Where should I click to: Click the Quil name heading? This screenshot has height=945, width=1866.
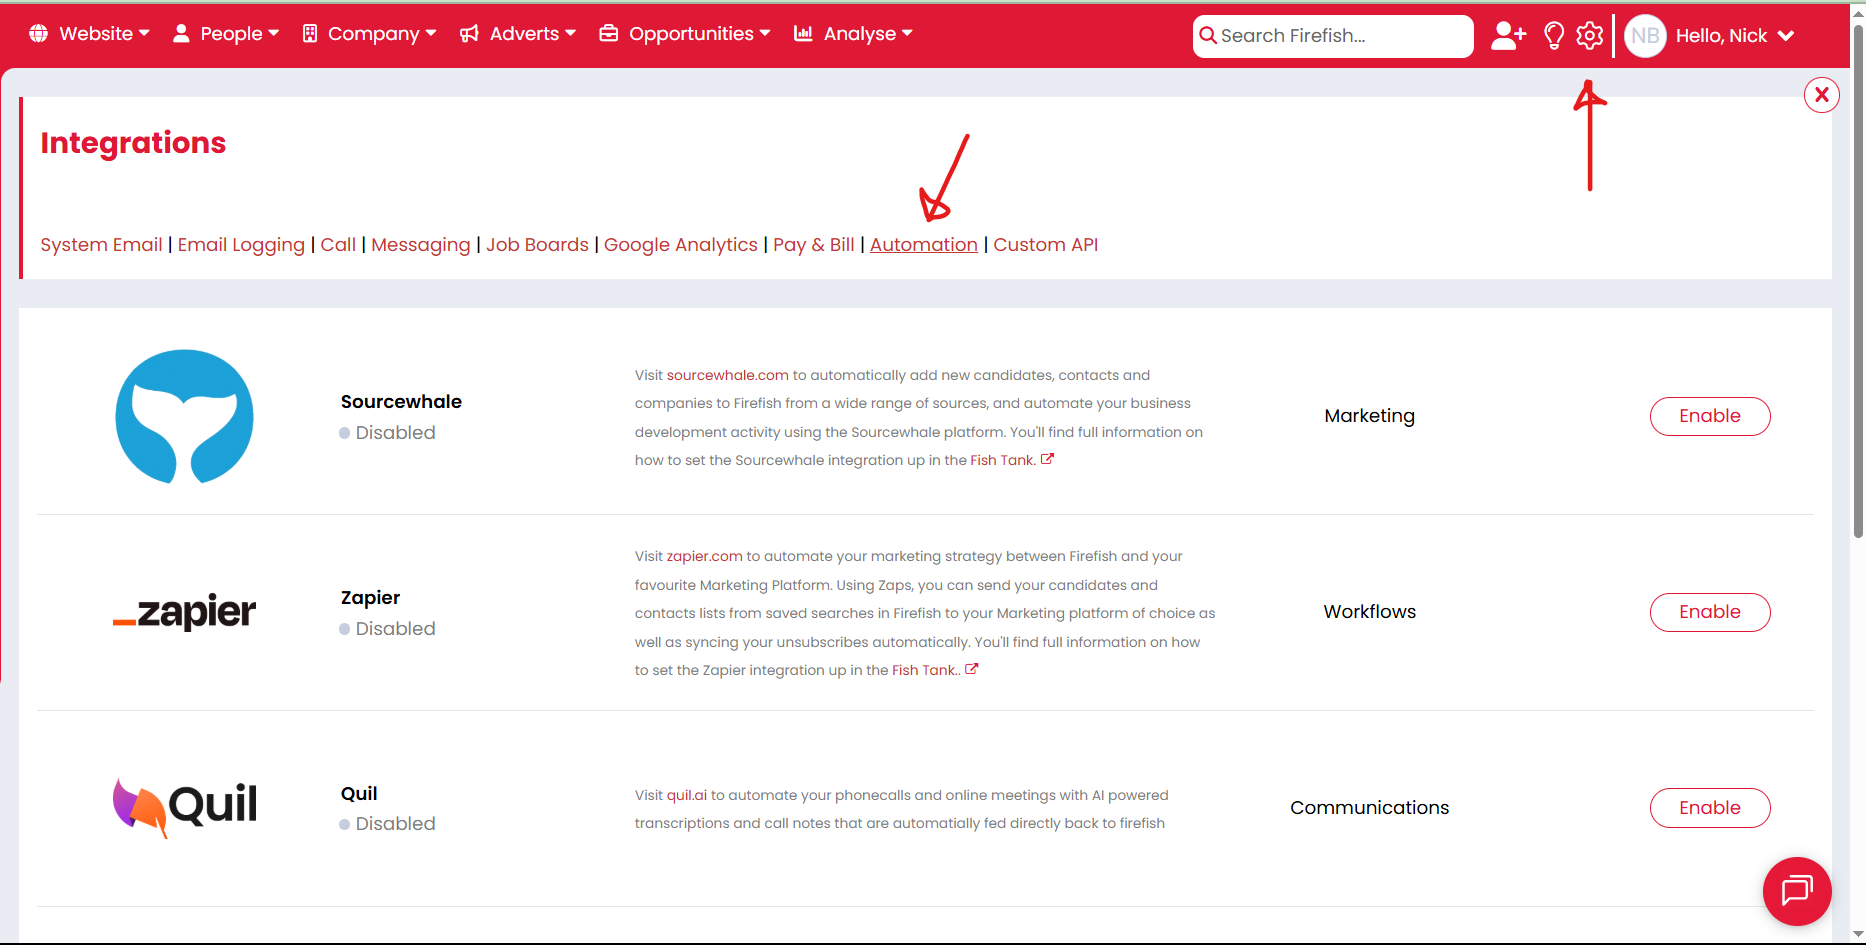tap(359, 794)
